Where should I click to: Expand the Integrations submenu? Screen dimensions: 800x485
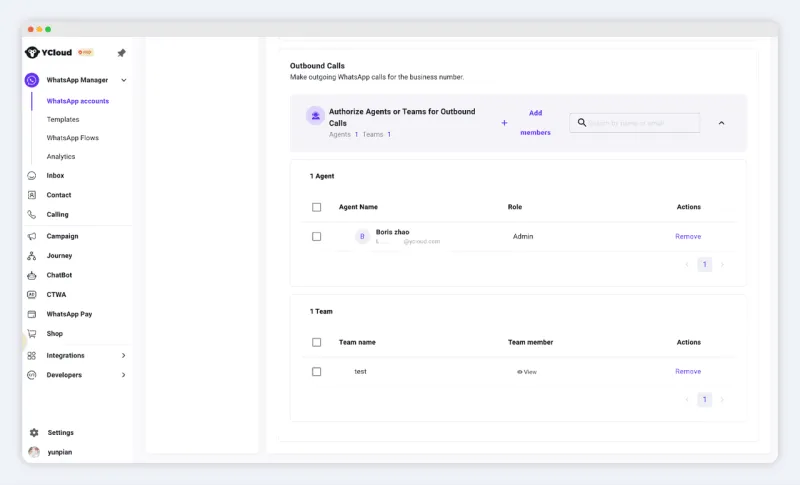pyautogui.click(x=124, y=356)
